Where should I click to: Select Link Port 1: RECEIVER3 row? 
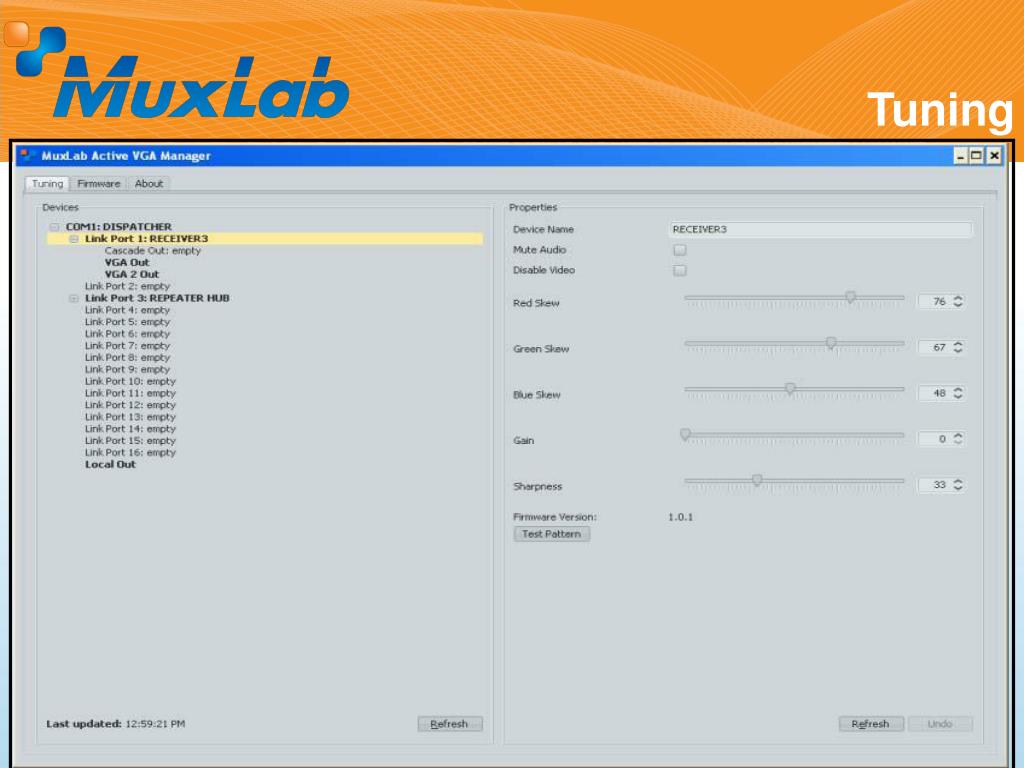point(265,239)
